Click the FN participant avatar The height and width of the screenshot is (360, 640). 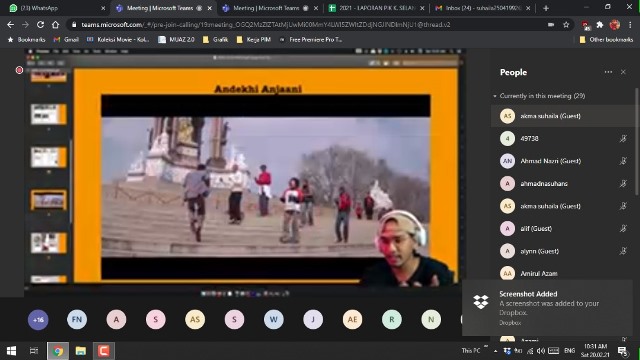(77, 320)
